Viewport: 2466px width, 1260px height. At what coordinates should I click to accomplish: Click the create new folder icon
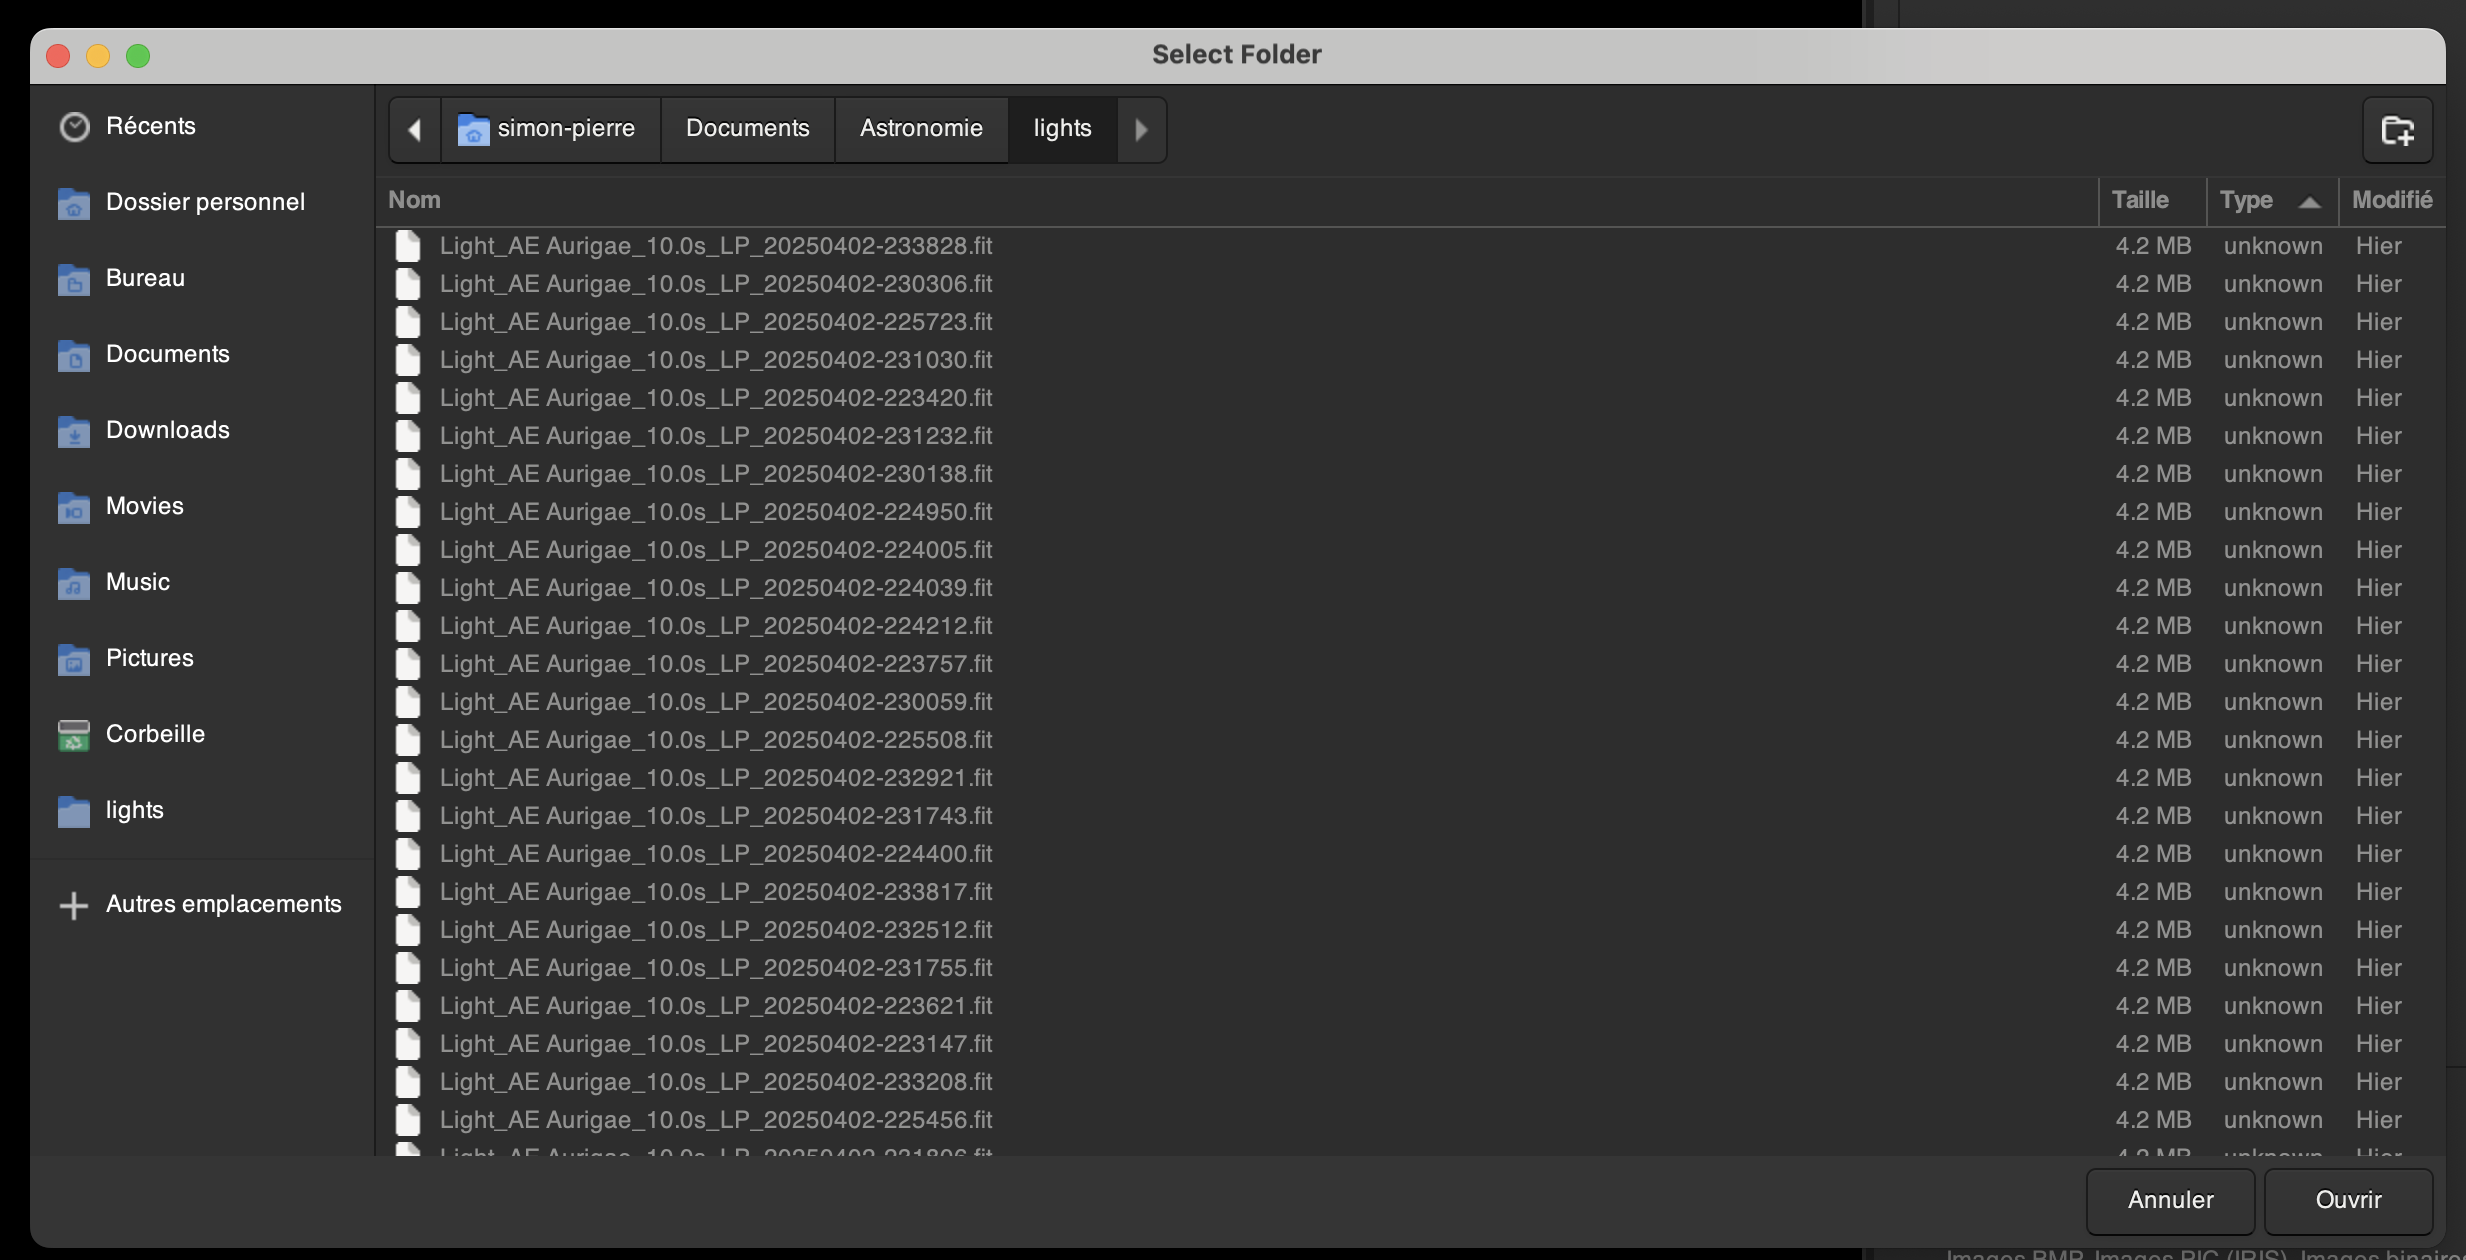pyautogui.click(x=2397, y=130)
